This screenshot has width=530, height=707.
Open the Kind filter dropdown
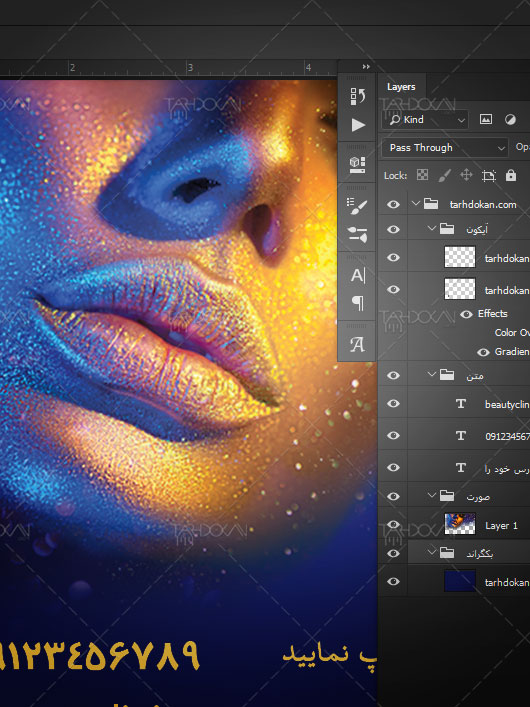425,120
